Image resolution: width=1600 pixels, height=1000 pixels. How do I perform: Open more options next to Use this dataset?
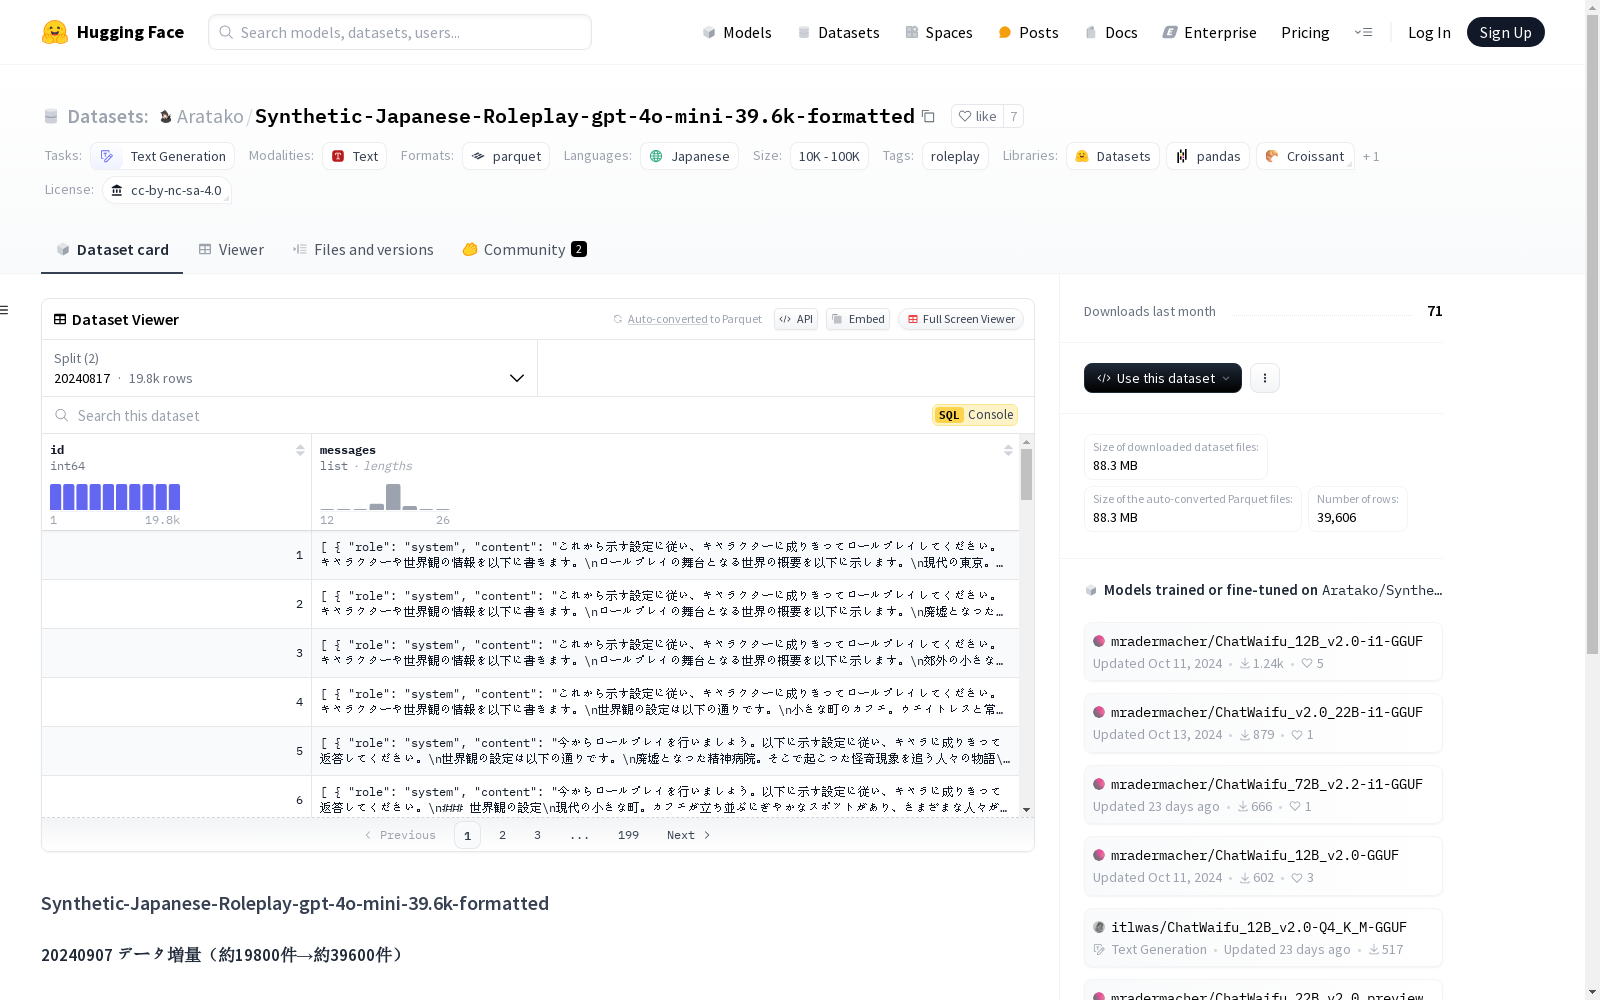click(x=1265, y=378)
